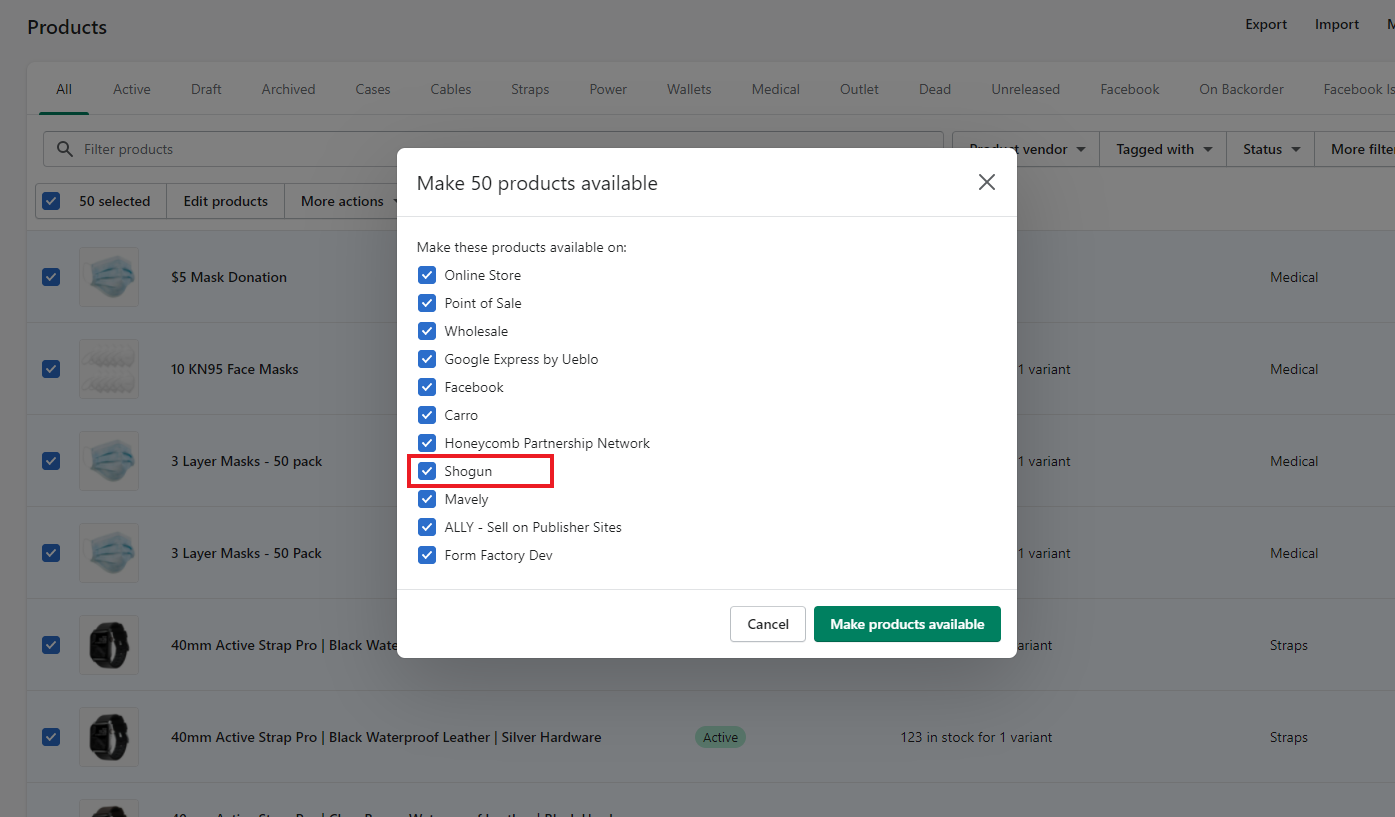Open 3 Layer Masks - 50 pack product name
This screenshot has height=817, width=1395.
(x=247, y=461)
